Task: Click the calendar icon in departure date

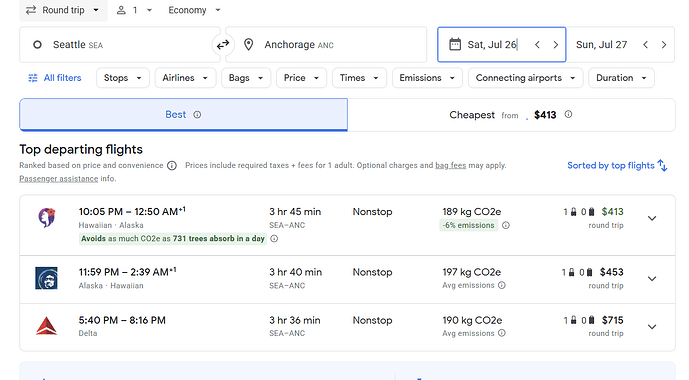Action: click(x=455, y=44)
